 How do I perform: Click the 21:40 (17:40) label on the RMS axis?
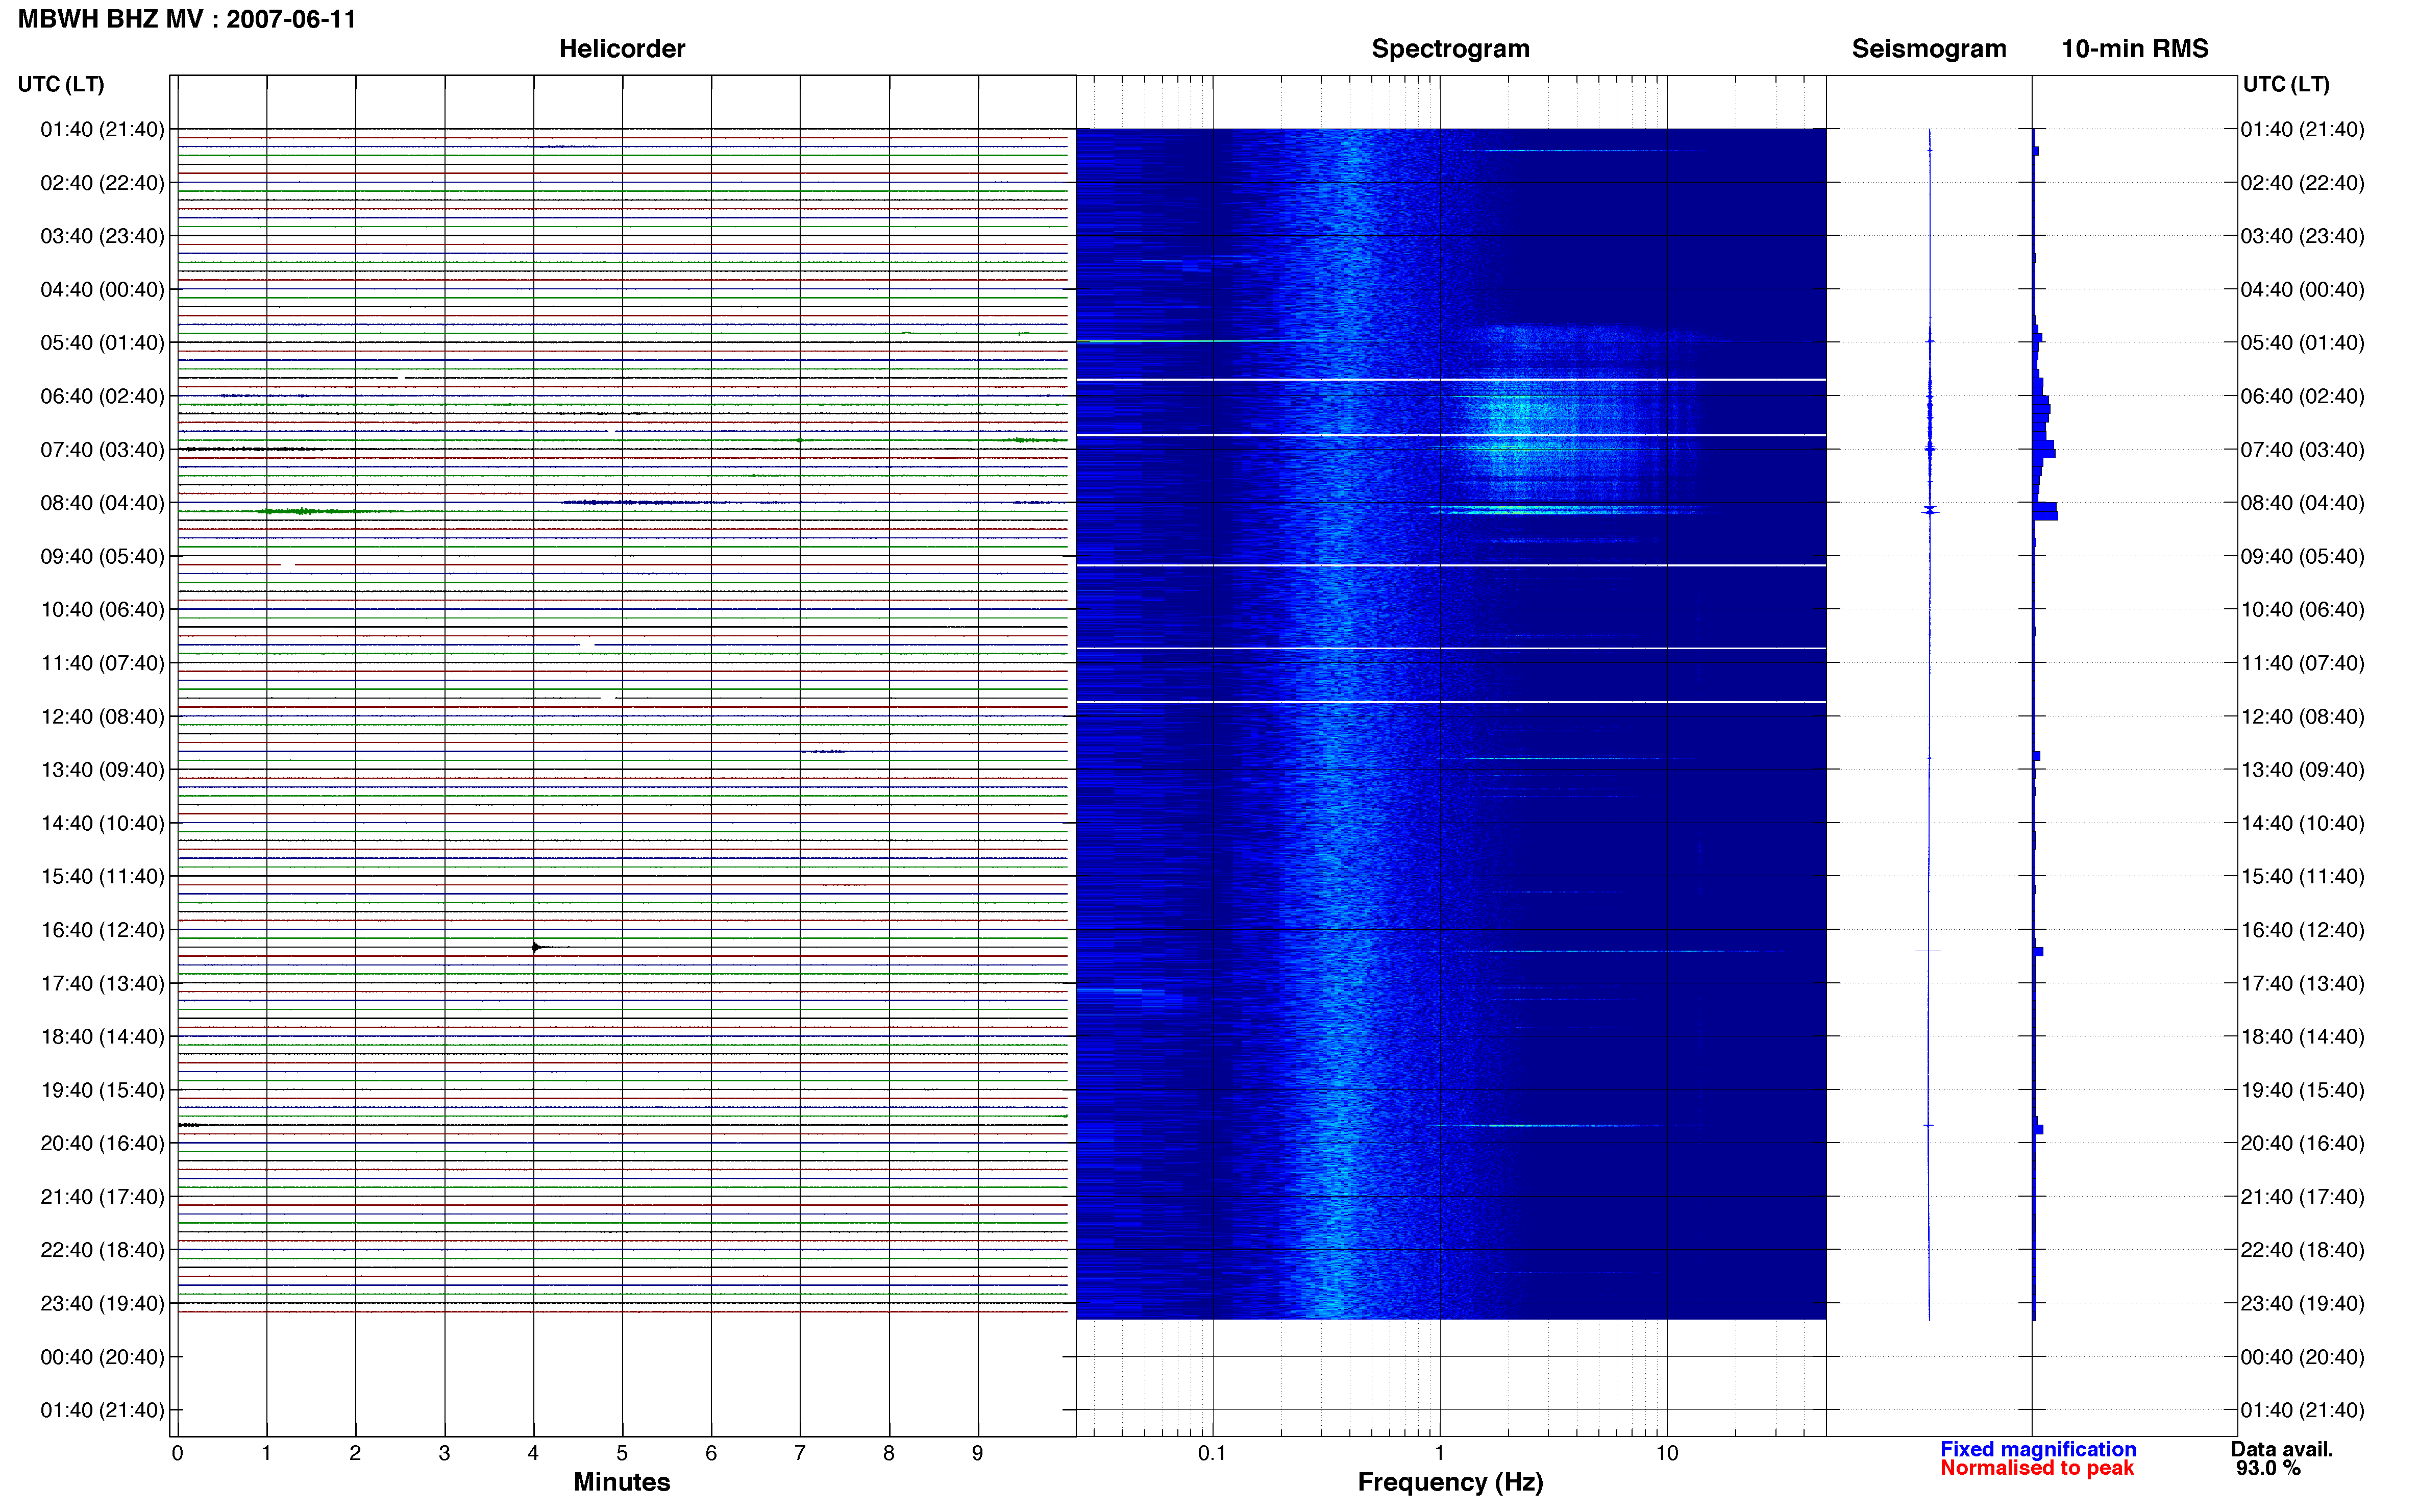(2302, 1196)
